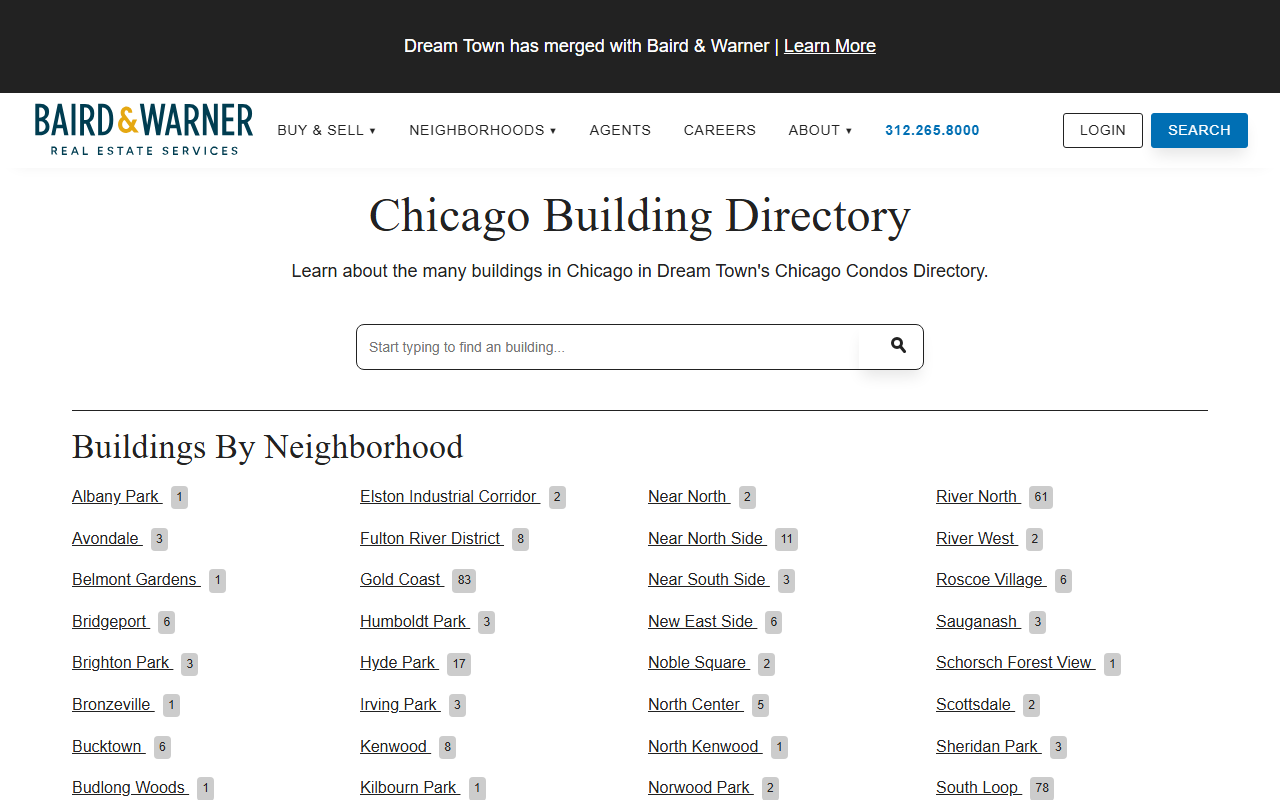The image size is (1280, 800).
Task: Follow the Learn More banner link
Action: coord(830,46)
